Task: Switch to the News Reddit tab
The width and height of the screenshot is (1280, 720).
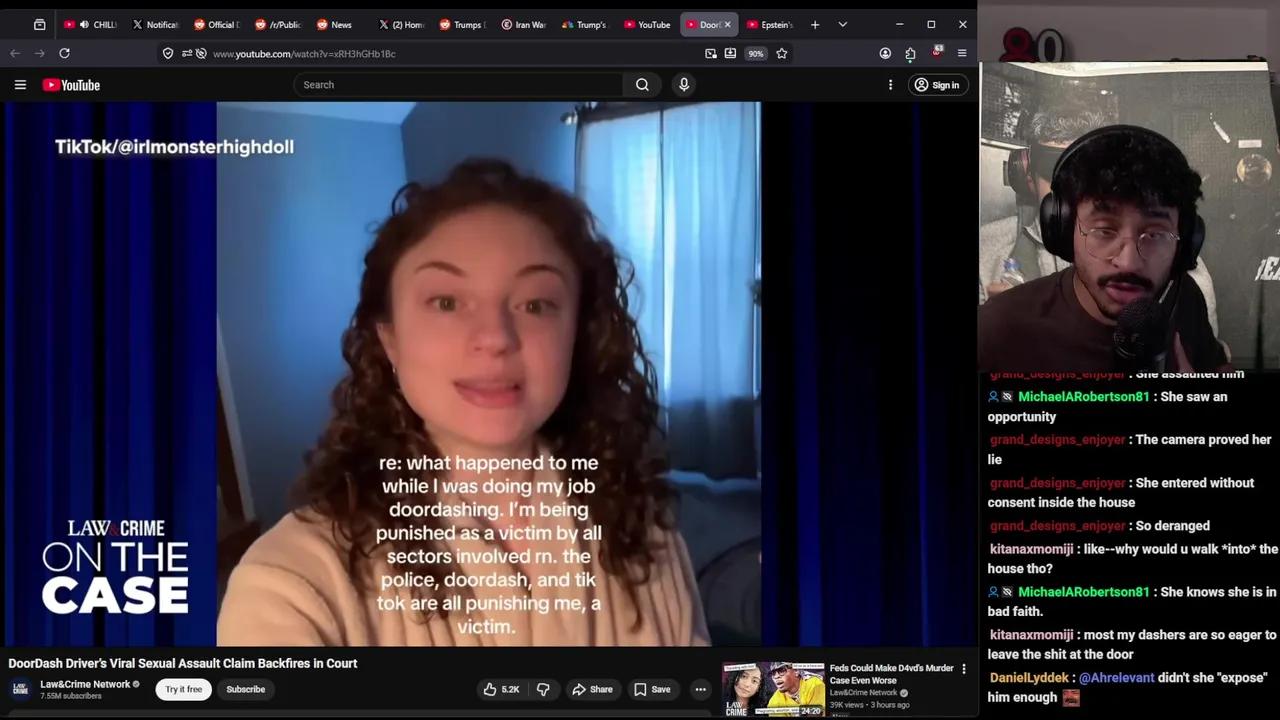Action: (x=339, y=24)
